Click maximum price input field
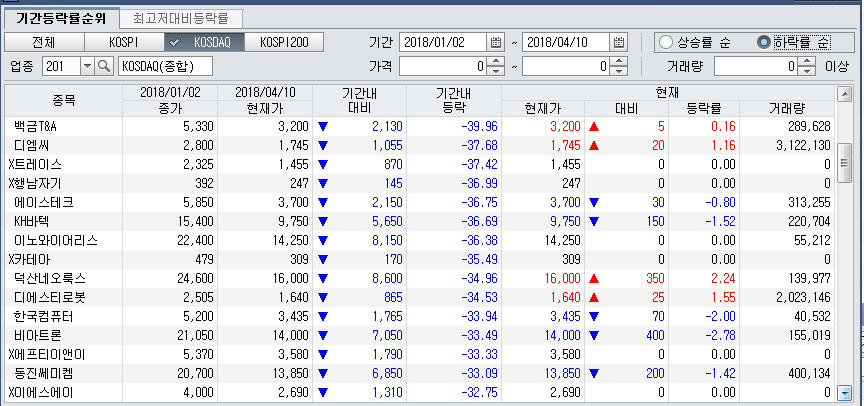This screenshot has height=406, width=864. pyautogui.click(x=566, y=67)
